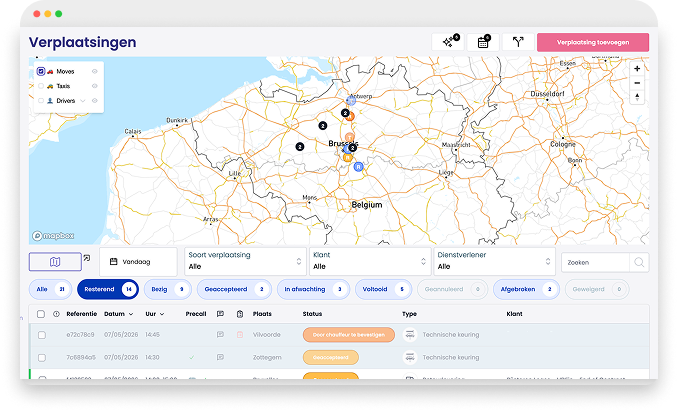Open 'Soort verplaatsing' dropdown
Screen dimensions: 678x412
point(245,261)
